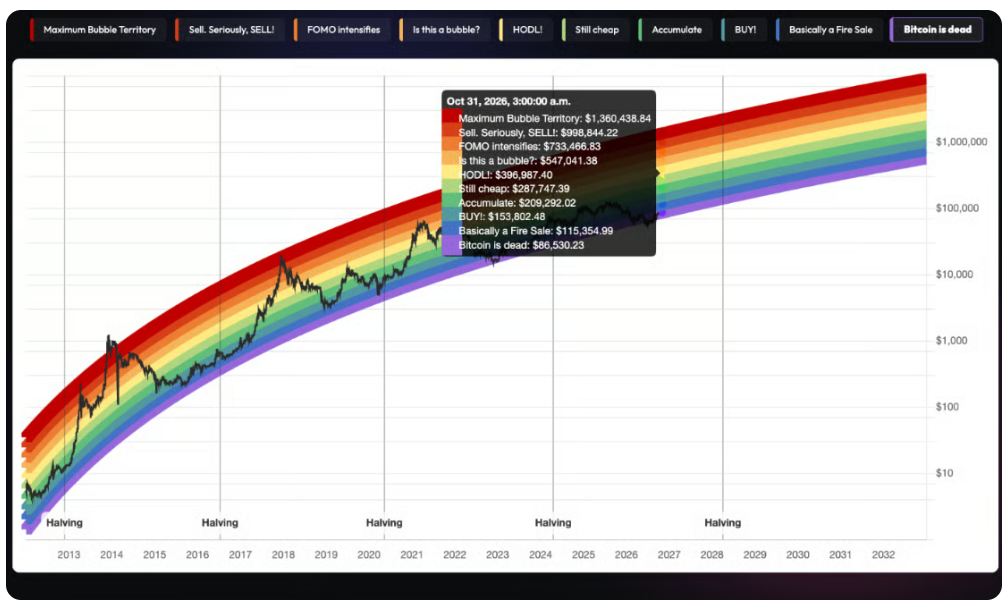Click tooltip BUY! $153,802.48 row

[501, 217]
